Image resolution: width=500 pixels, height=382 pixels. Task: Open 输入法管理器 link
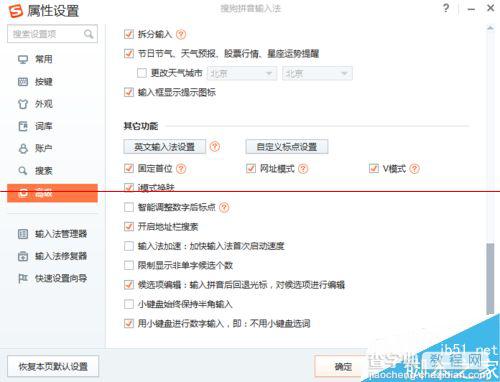point(61,234)
